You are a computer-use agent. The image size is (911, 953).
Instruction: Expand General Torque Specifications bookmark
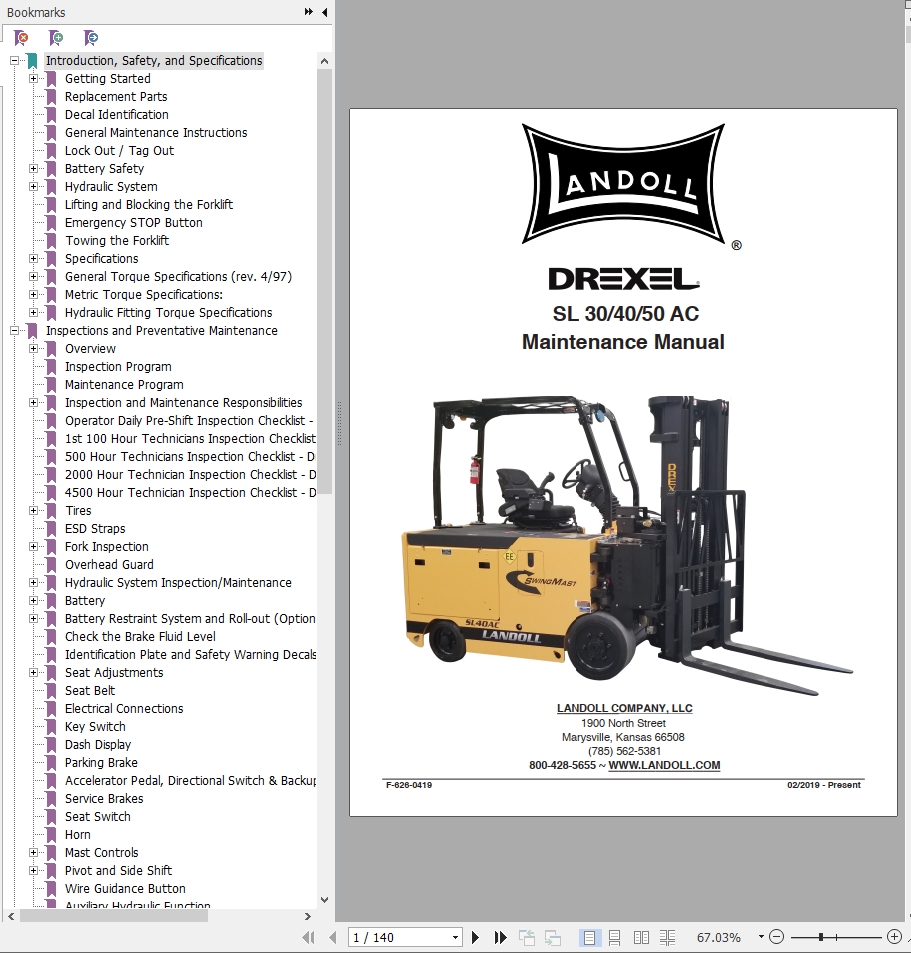click(x=33, y=277)
